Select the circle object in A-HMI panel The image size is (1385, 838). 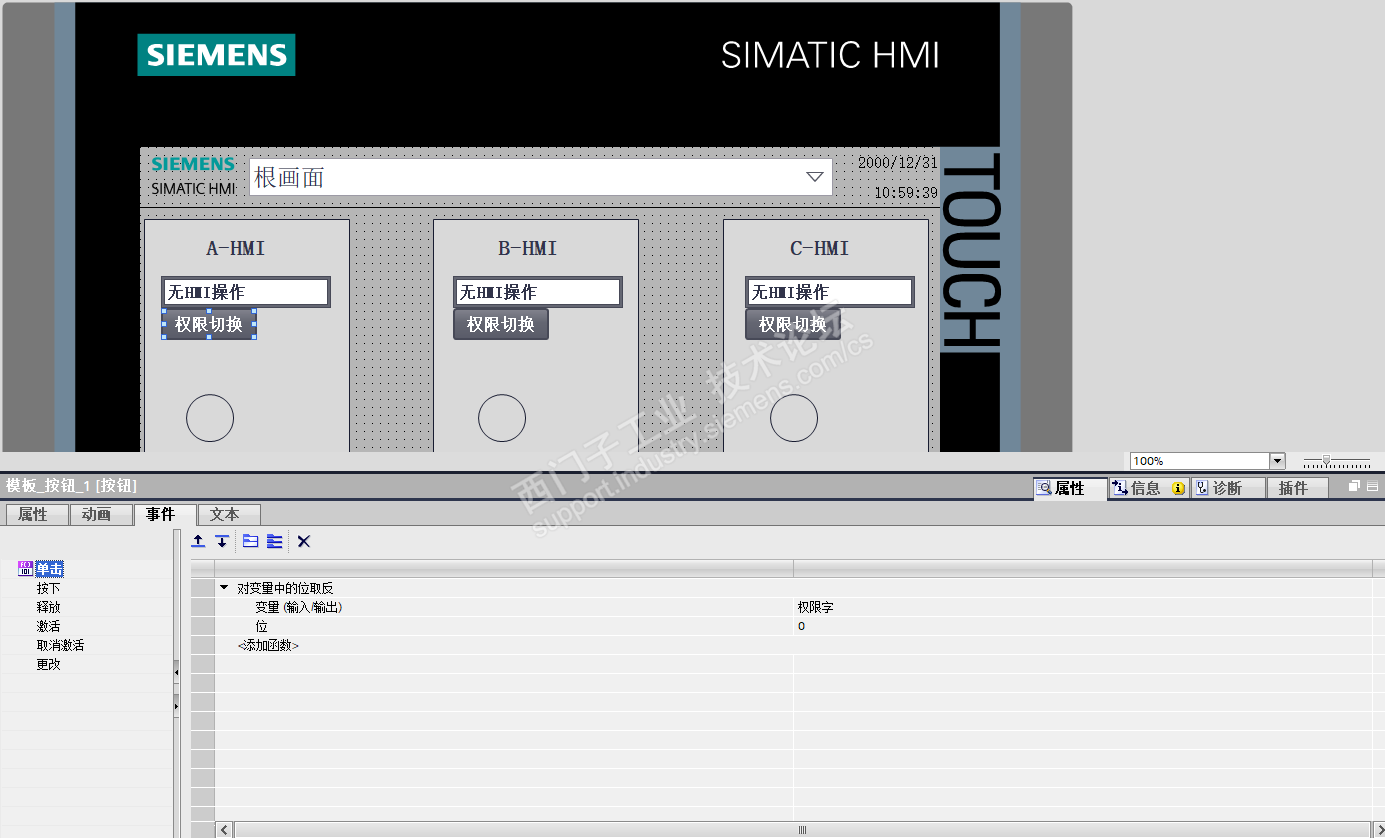210,418
